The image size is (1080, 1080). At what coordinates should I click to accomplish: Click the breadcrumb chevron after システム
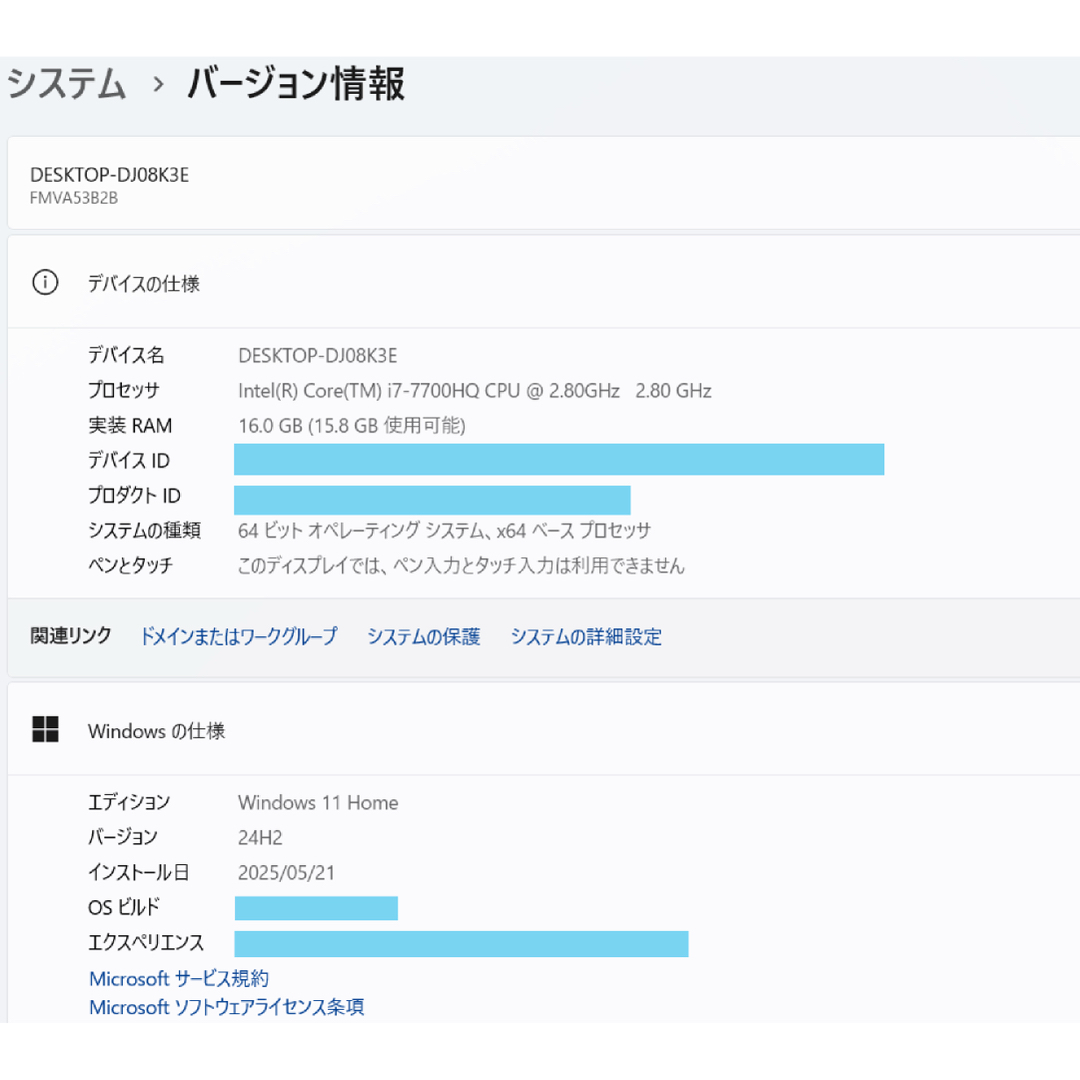158,84
